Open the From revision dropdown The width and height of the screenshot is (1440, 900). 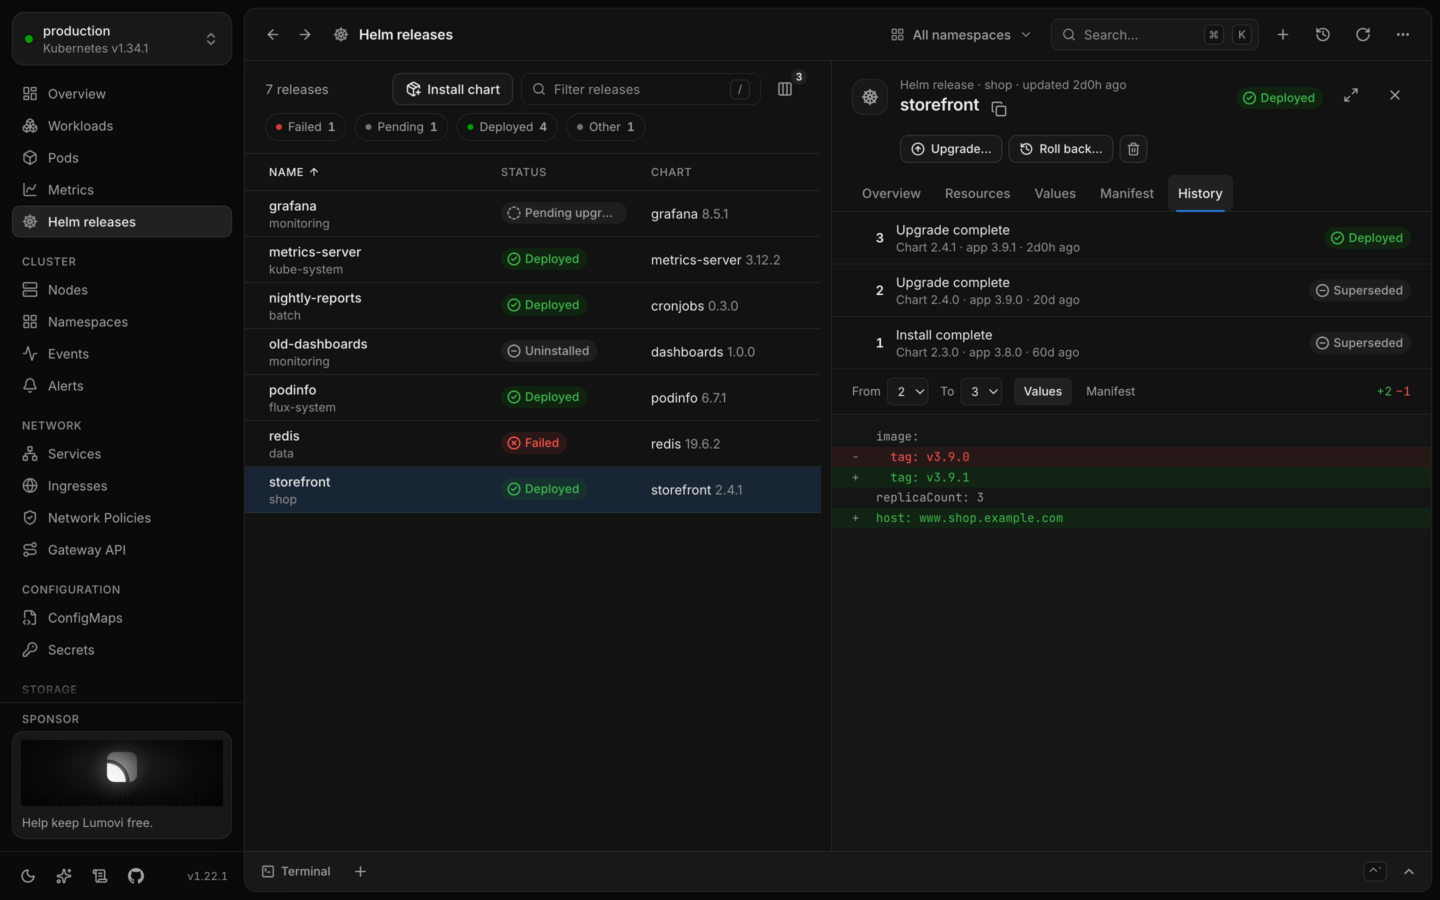click(907, 391)
